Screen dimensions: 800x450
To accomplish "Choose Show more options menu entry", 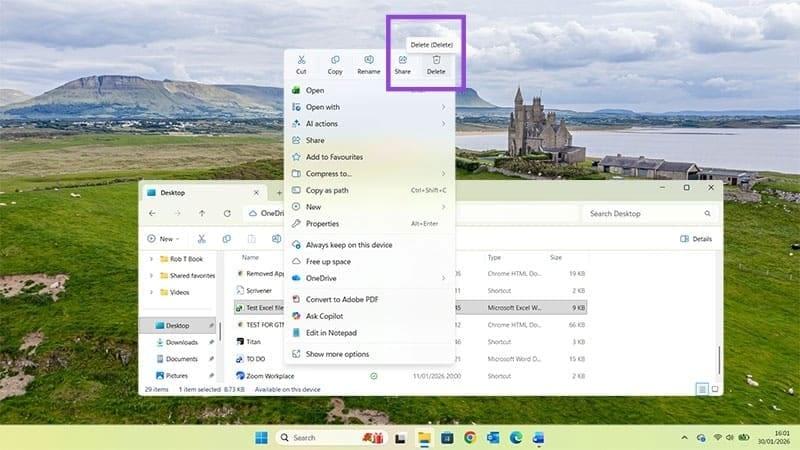I will (337, 354).
